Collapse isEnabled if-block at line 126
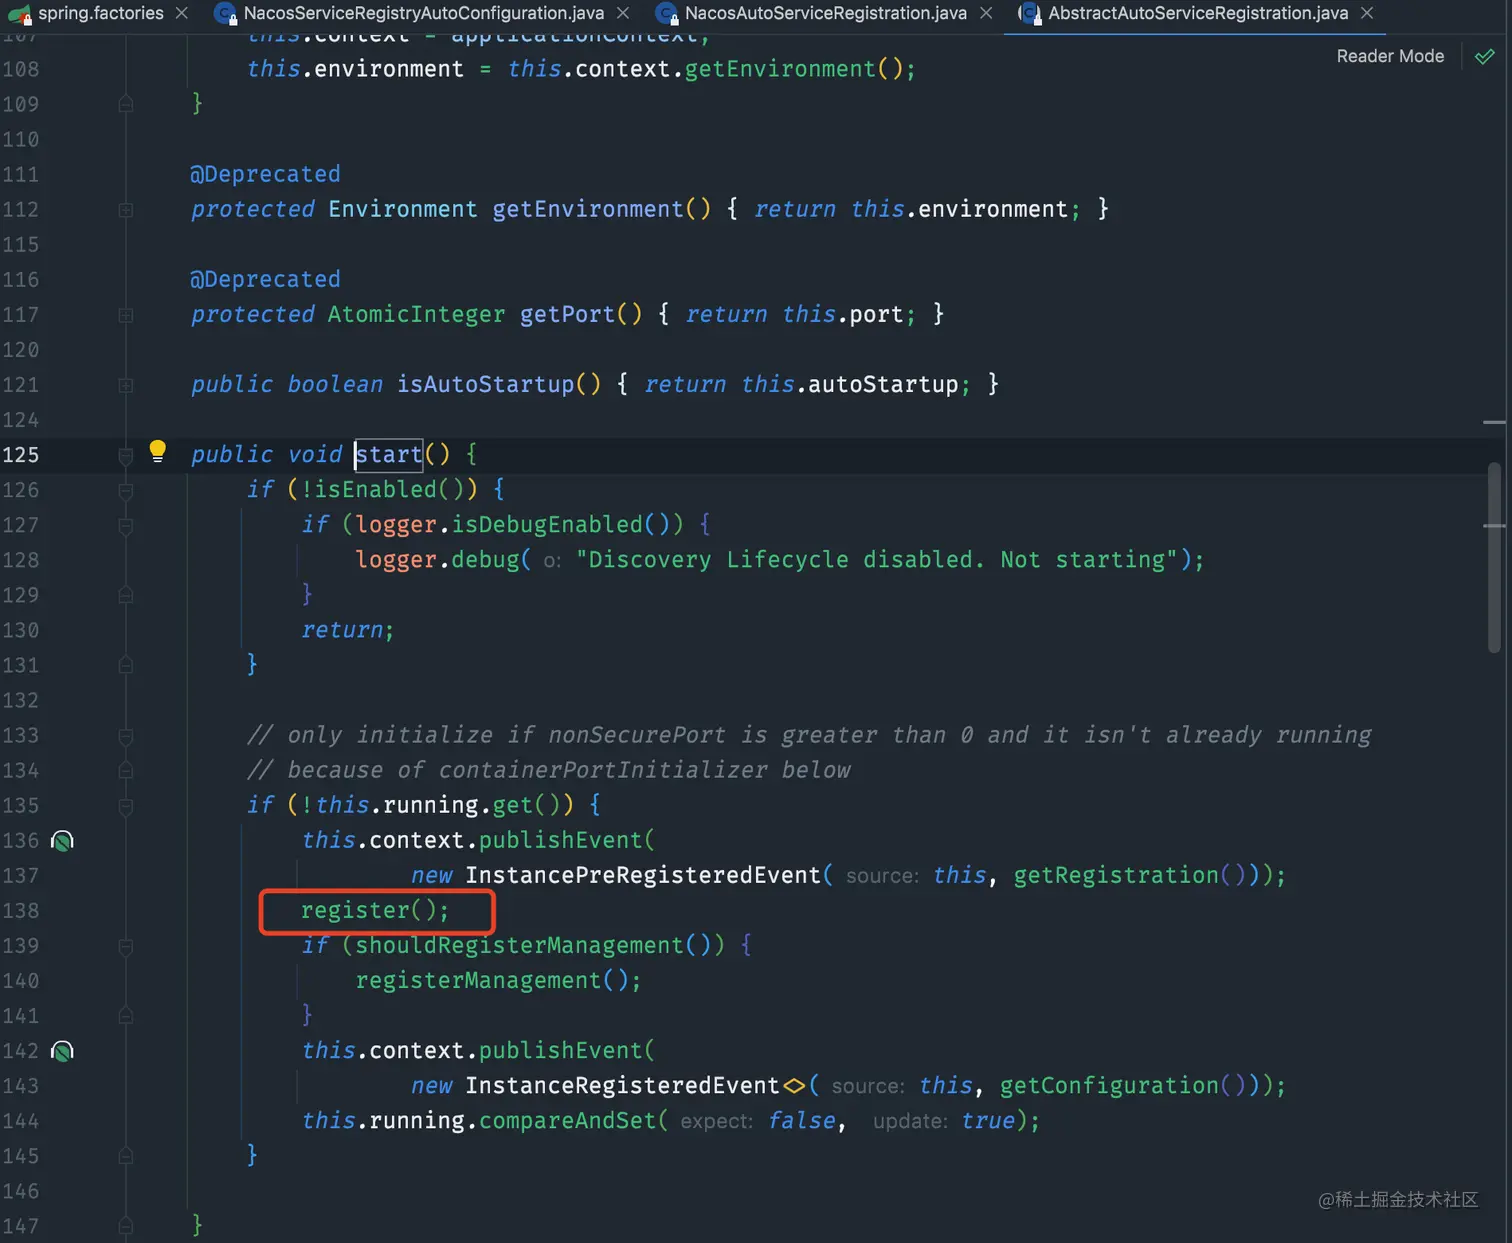1512x1243 pixels. (x=125, y=491)
